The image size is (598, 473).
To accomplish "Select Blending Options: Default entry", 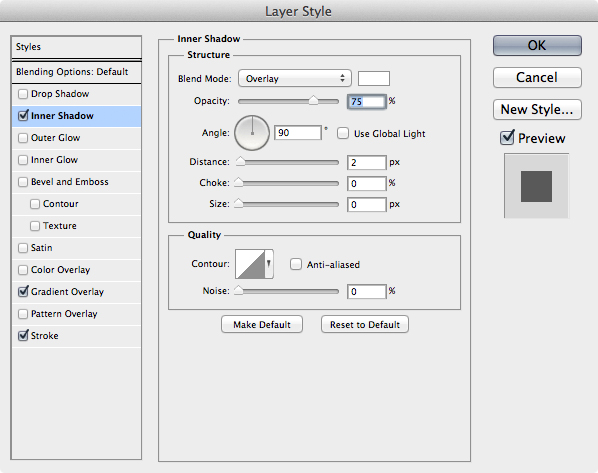I will 76,72.
